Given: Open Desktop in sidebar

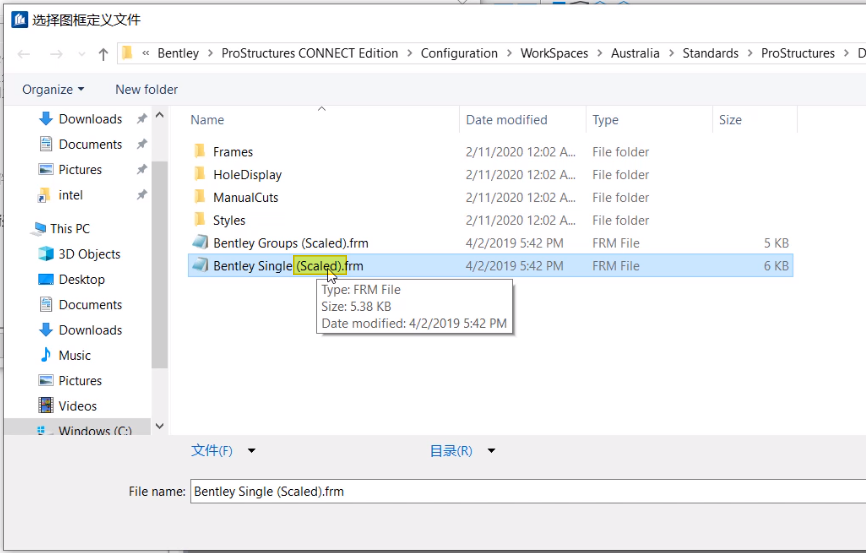Looking at the screenshot, I should coord(82,280).
